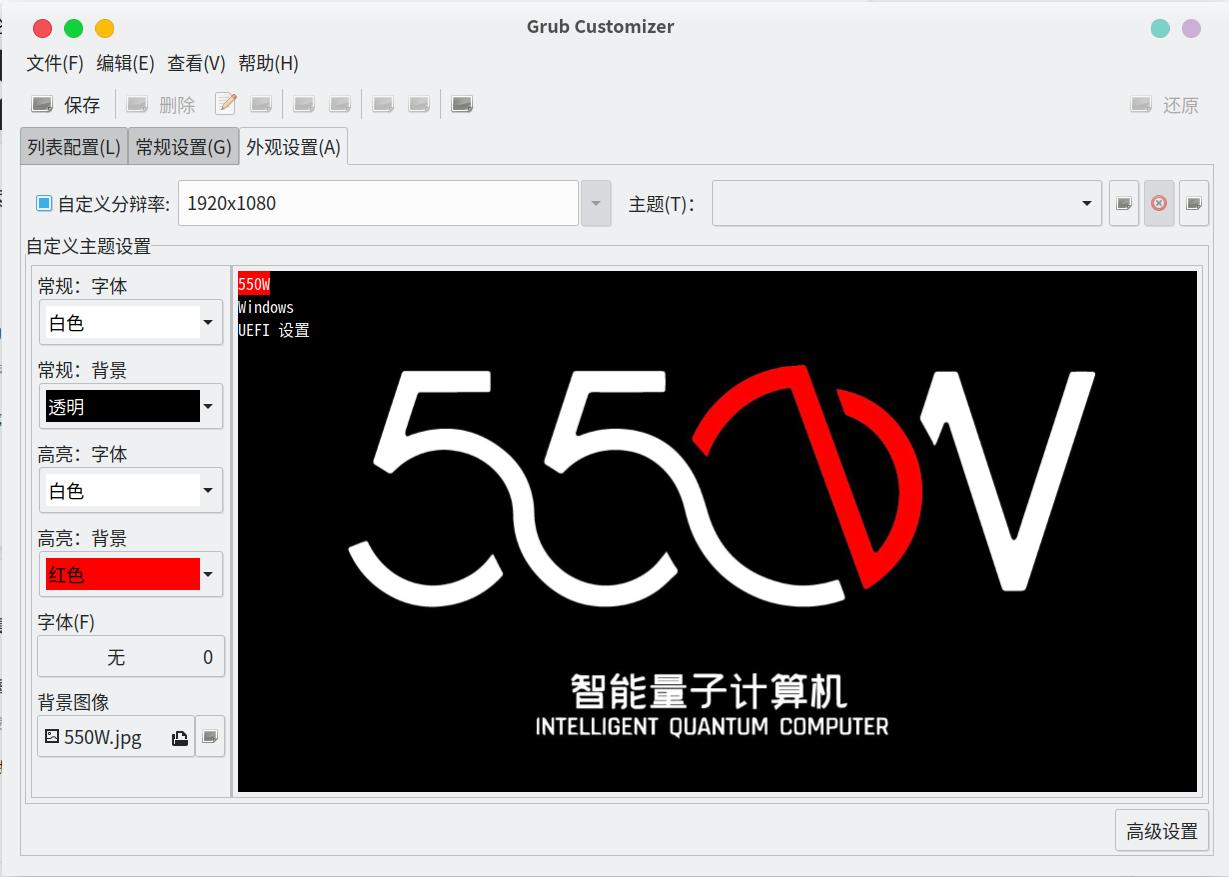The height and width of the screenshot is (877, 1229).
Task: Click the red X remove-theme icon
Action: (1159, 203)
